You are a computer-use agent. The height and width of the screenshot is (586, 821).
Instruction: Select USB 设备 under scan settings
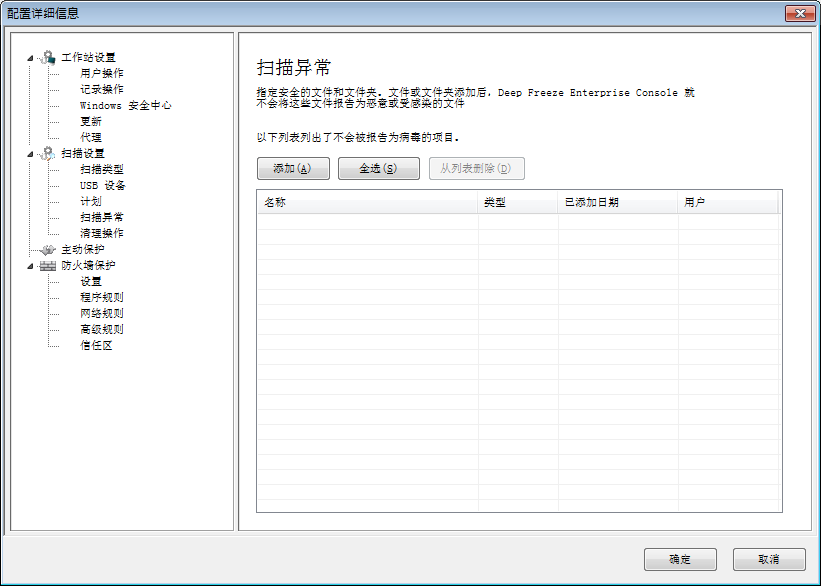pyautogui.click(x=103, y=185)
